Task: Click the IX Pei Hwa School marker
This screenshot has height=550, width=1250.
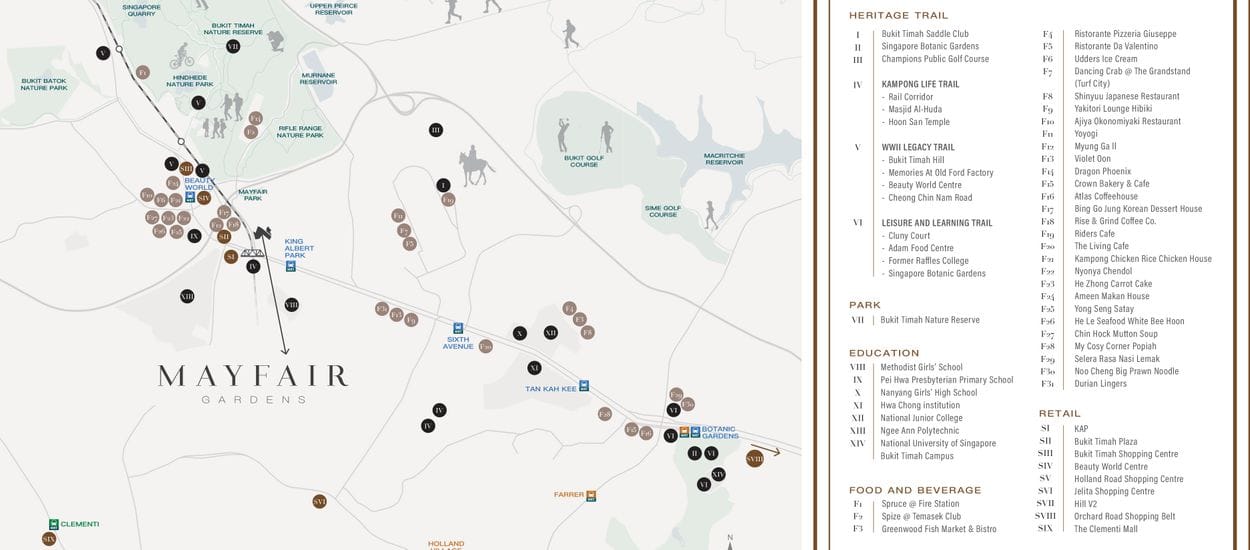Action: [195, 236]
